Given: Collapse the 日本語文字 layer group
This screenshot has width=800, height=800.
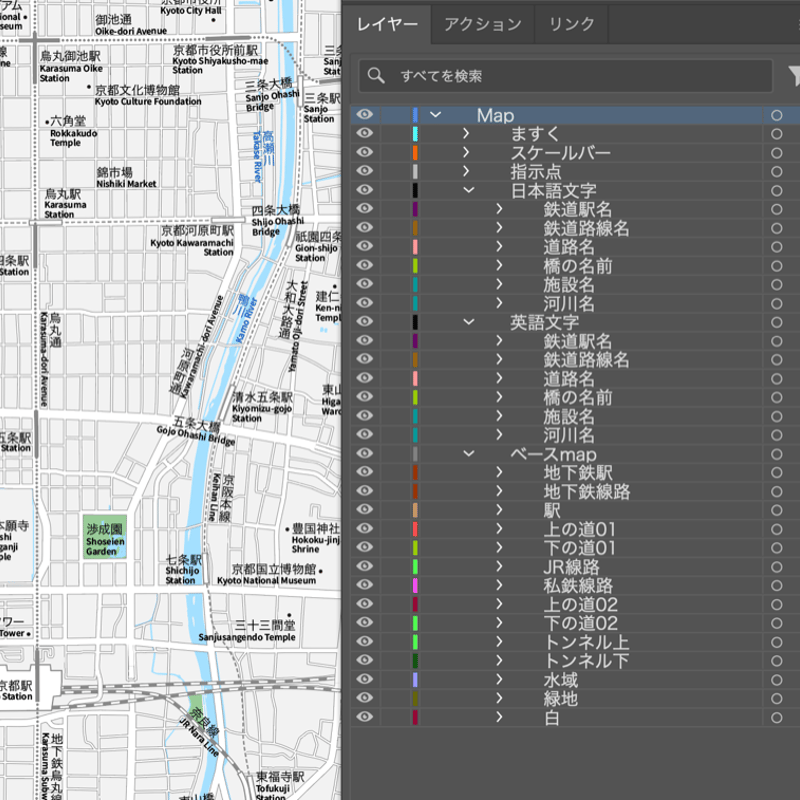Looking at the screenshot, I should click(468, 190).
